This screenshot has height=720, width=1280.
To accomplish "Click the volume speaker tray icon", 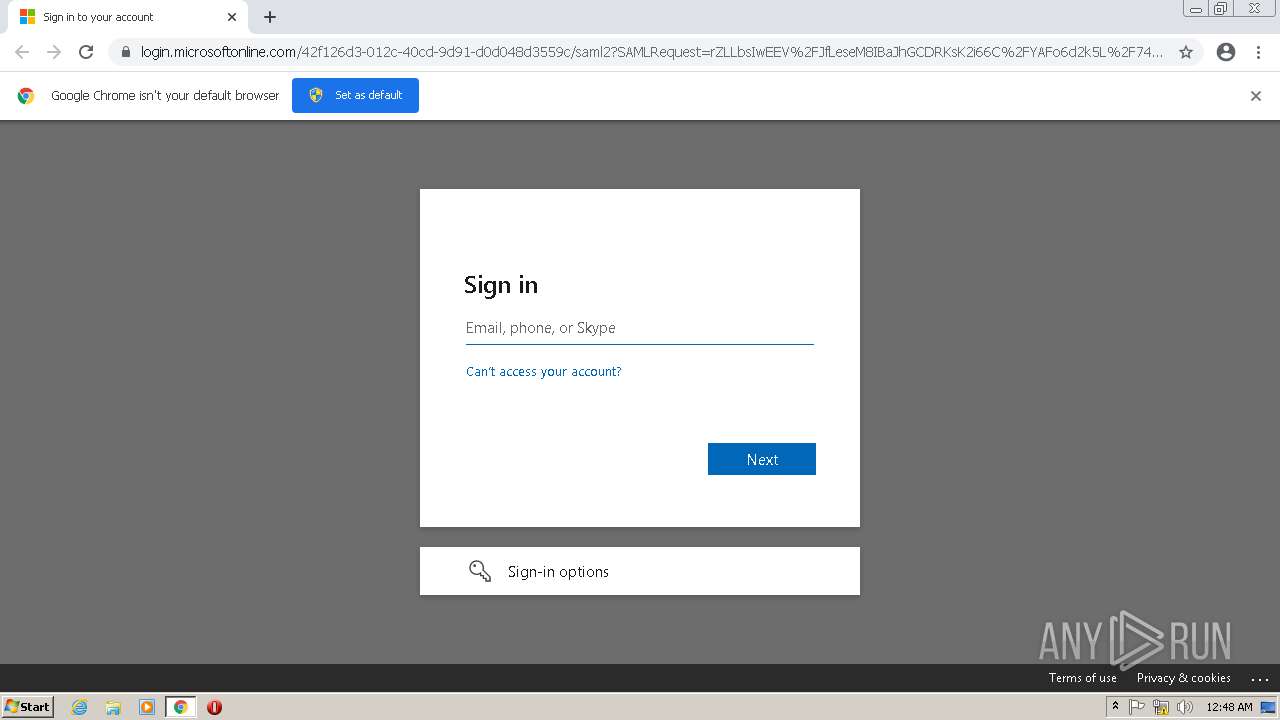I will (x=1185, y=707).
